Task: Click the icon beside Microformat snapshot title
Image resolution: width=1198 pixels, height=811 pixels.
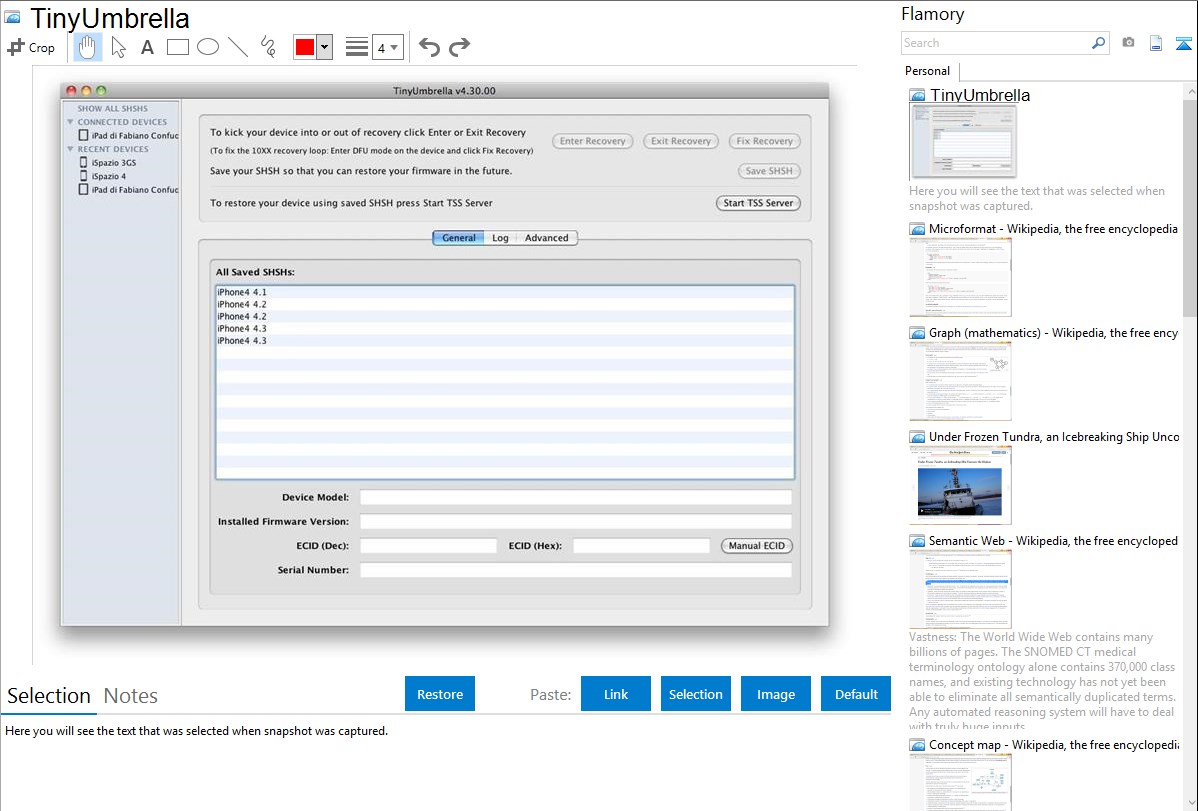Action: coord(917,229)
